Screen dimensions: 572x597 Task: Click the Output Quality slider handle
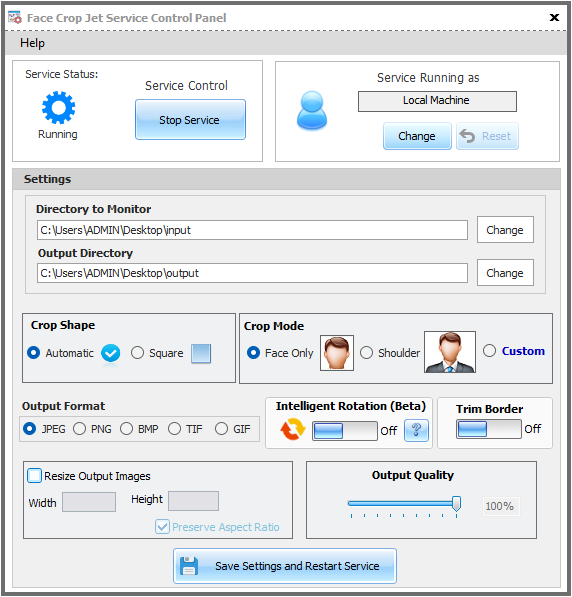pos(456,504)
